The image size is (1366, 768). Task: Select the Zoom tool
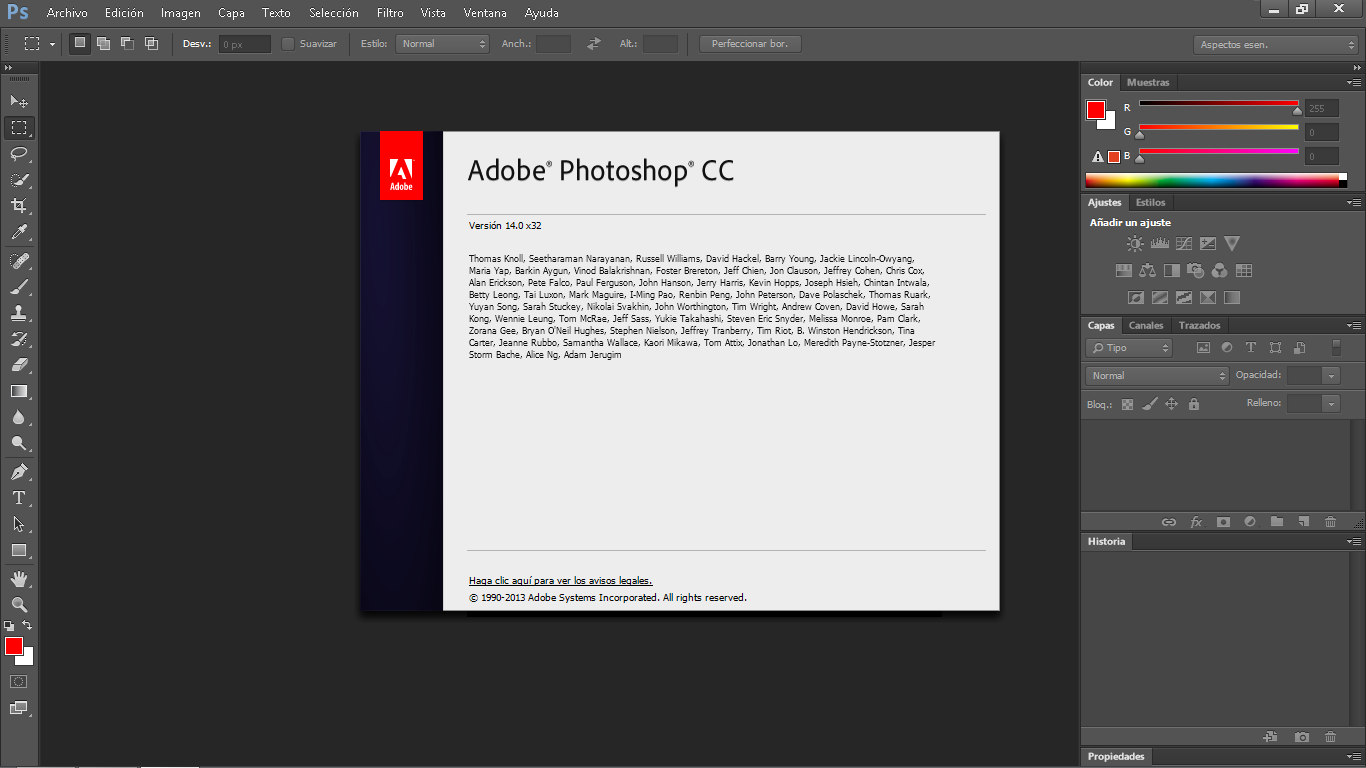coord(19,605)
